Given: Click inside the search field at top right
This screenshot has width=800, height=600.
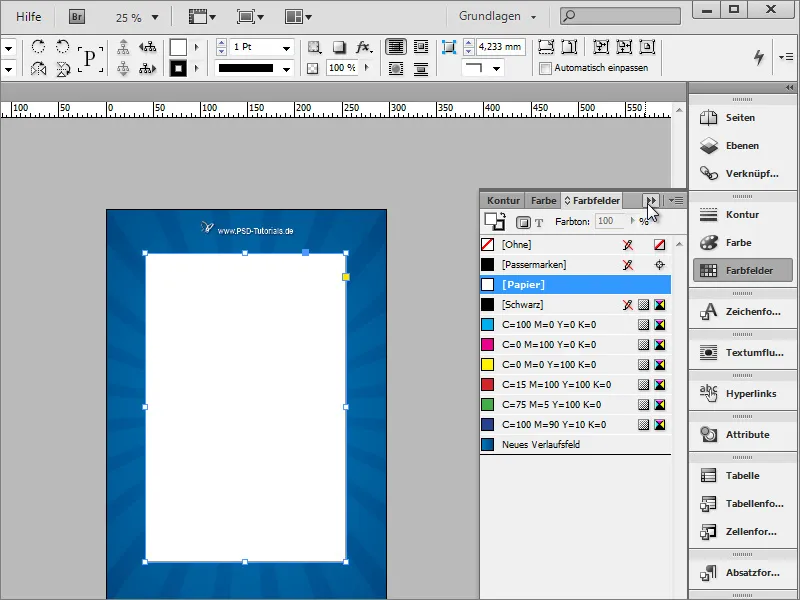Looking at the screenshot, I should (x=620, y=16).
